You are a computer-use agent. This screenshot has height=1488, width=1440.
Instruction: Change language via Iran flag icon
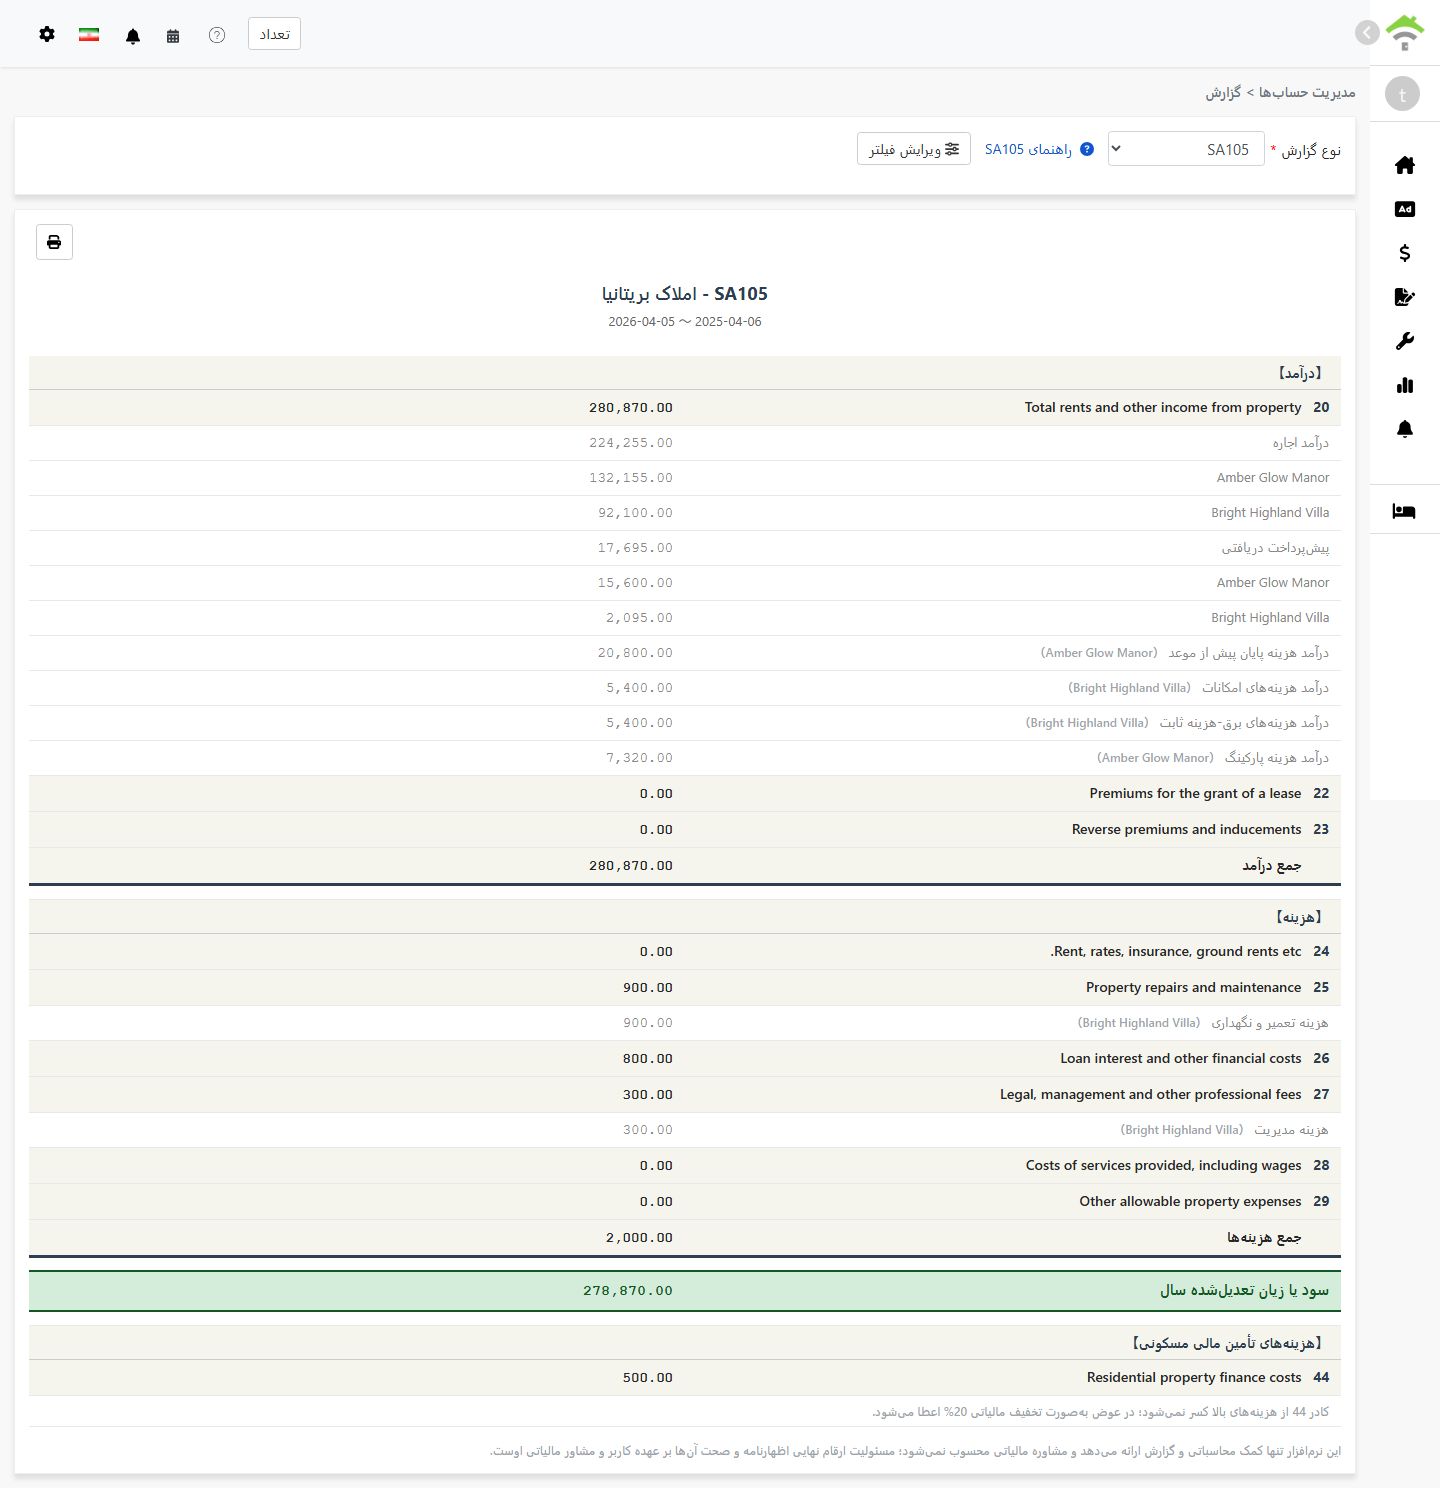pyautogui.click(x=89, y=34)
